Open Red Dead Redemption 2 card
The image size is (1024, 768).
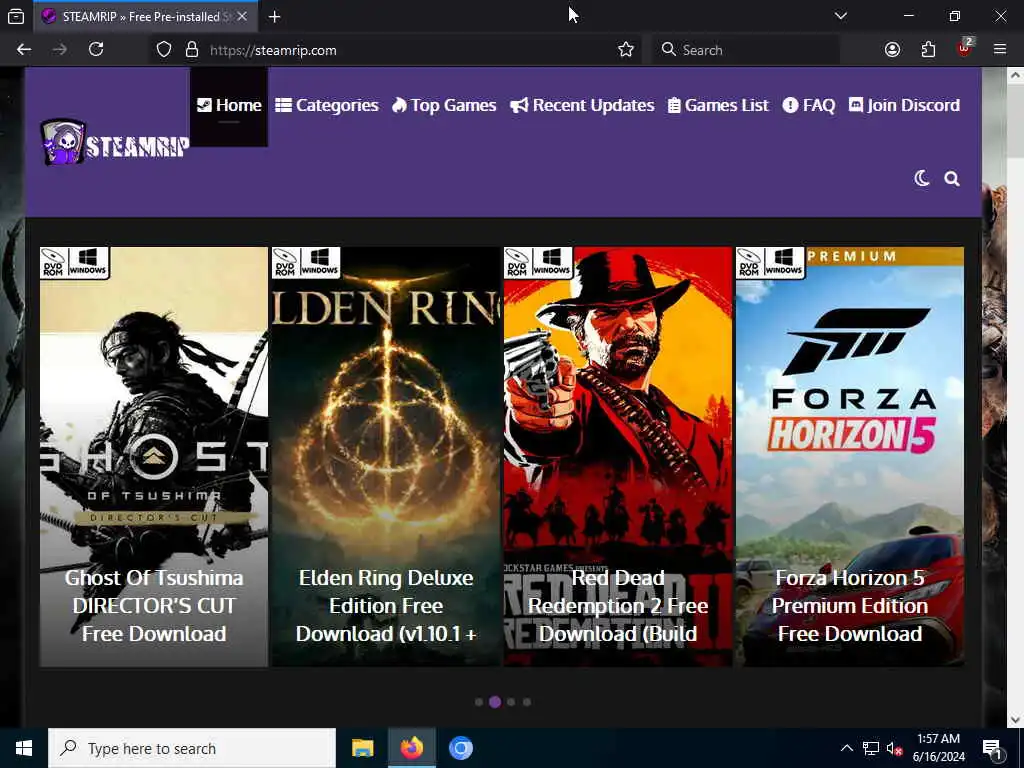tap(618, 456)
